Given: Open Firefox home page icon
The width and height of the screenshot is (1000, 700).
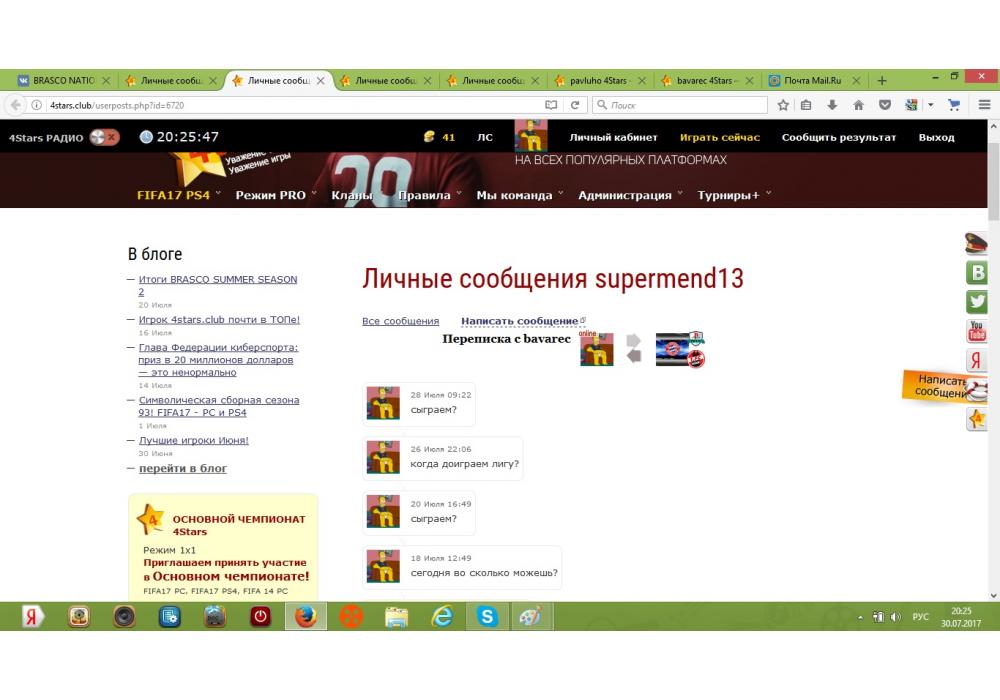Looking at the screenshot, I should [858, 105].
